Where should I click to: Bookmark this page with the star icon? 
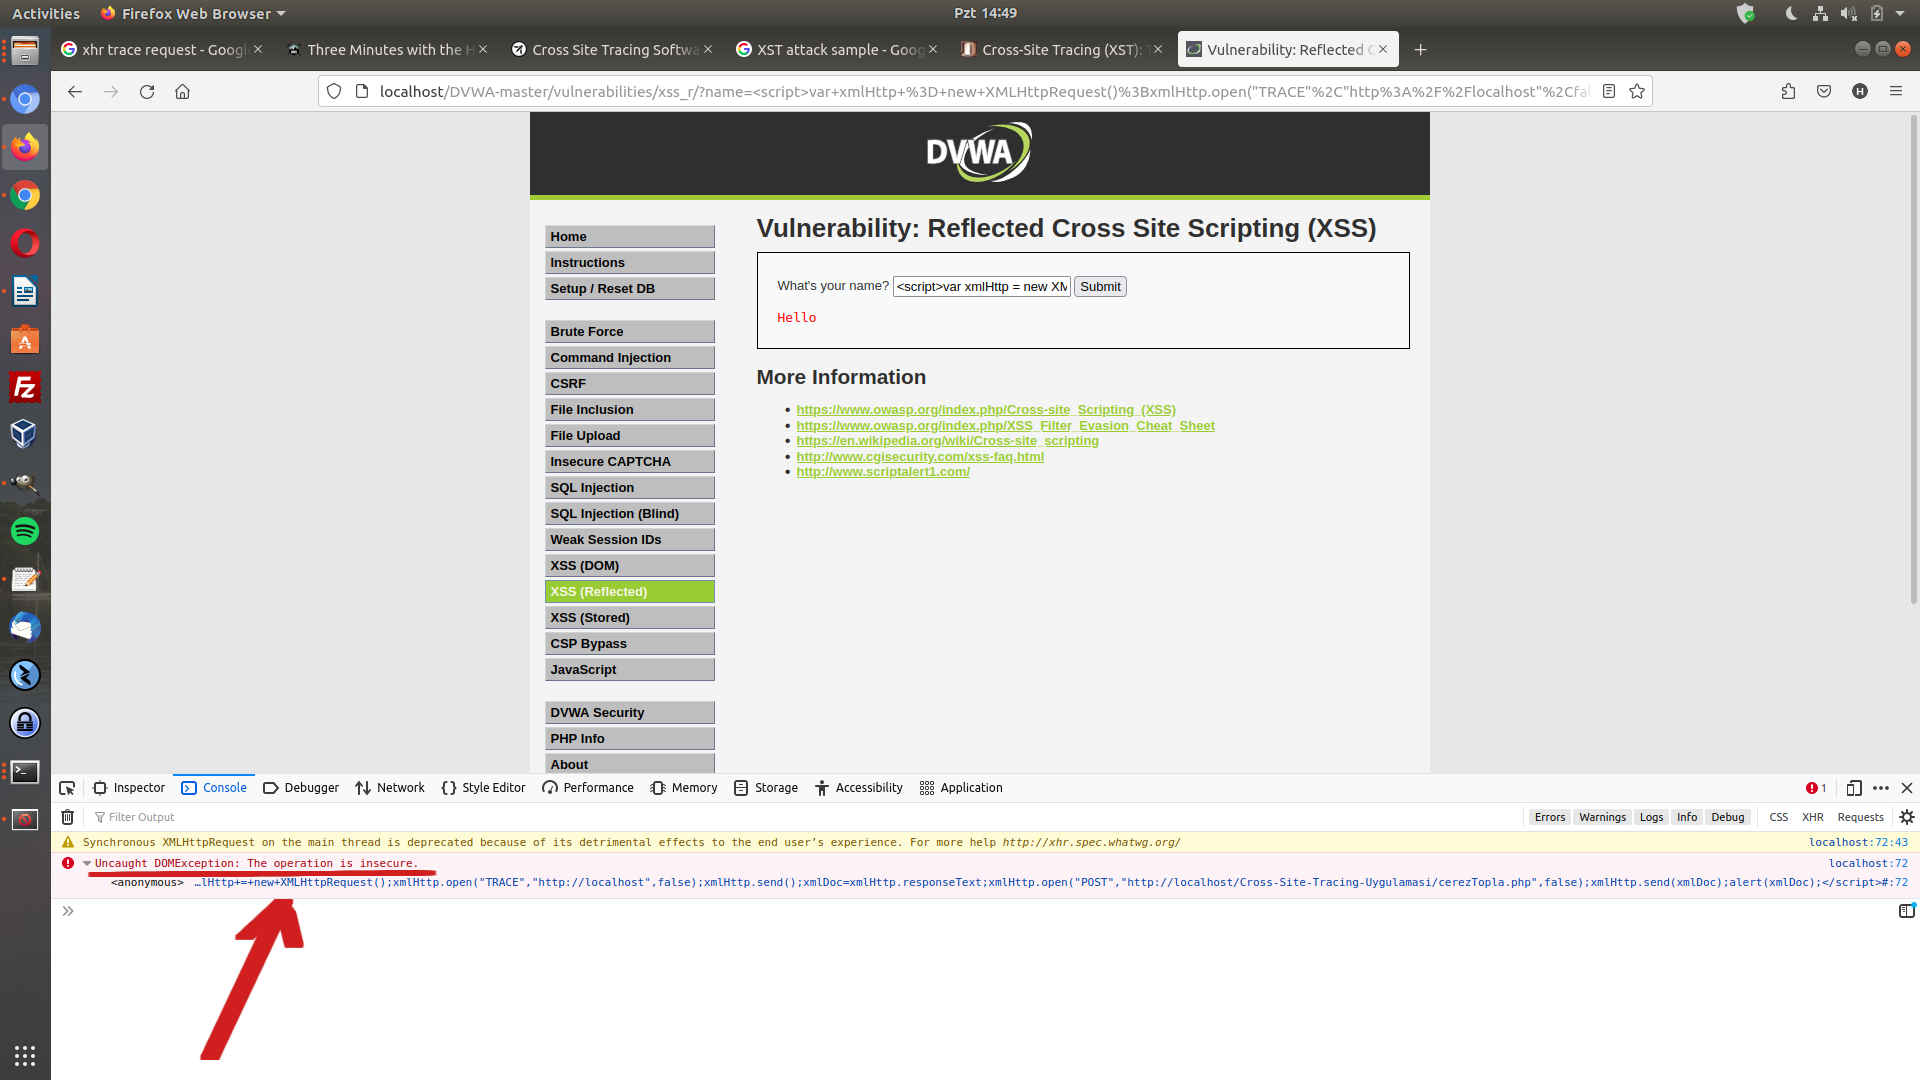(1637, 91)
